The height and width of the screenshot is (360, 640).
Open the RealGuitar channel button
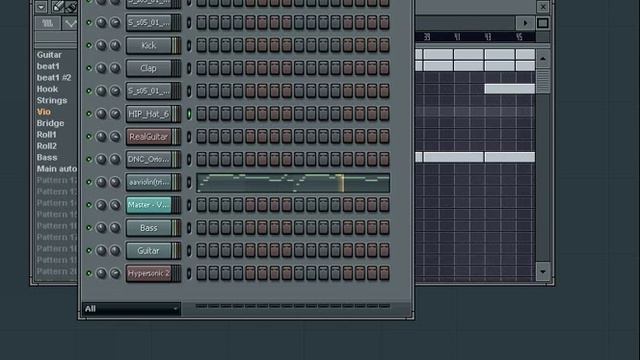click(x=149, y=137)
